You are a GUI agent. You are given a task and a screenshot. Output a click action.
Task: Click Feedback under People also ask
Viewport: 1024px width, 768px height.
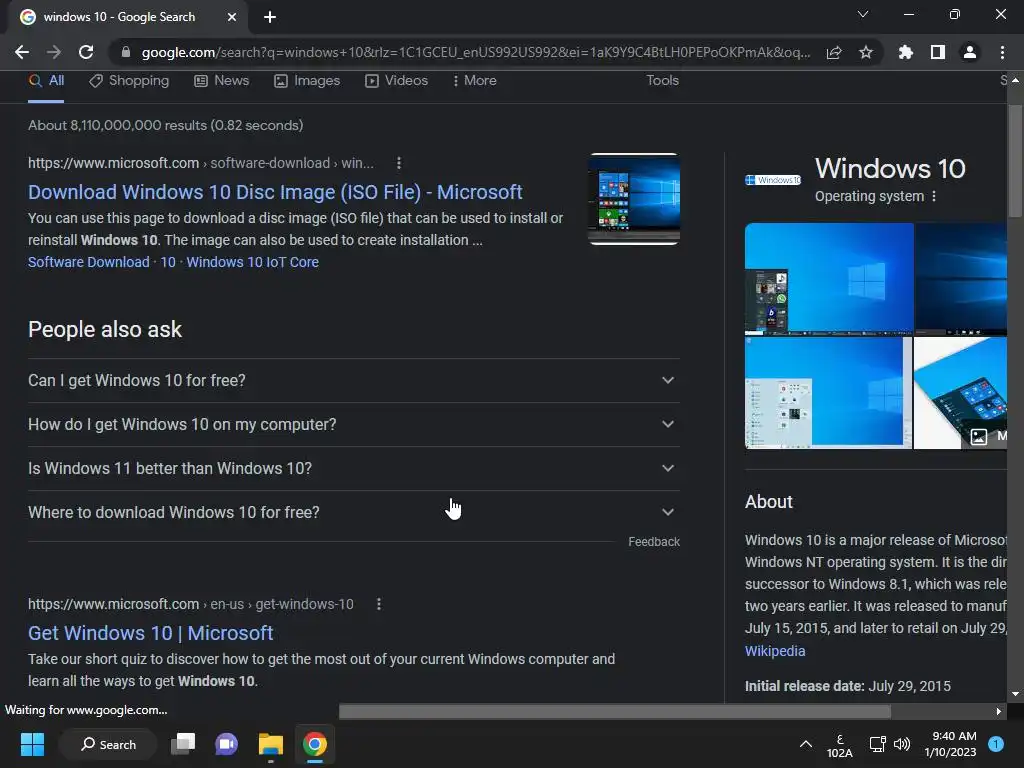click(x=654, y=541)
